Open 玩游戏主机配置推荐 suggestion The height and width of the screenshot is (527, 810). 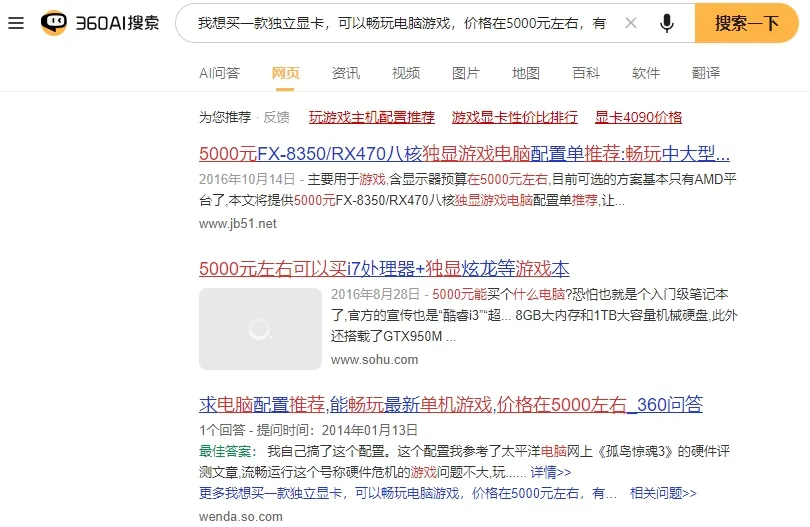click(372, 117)
